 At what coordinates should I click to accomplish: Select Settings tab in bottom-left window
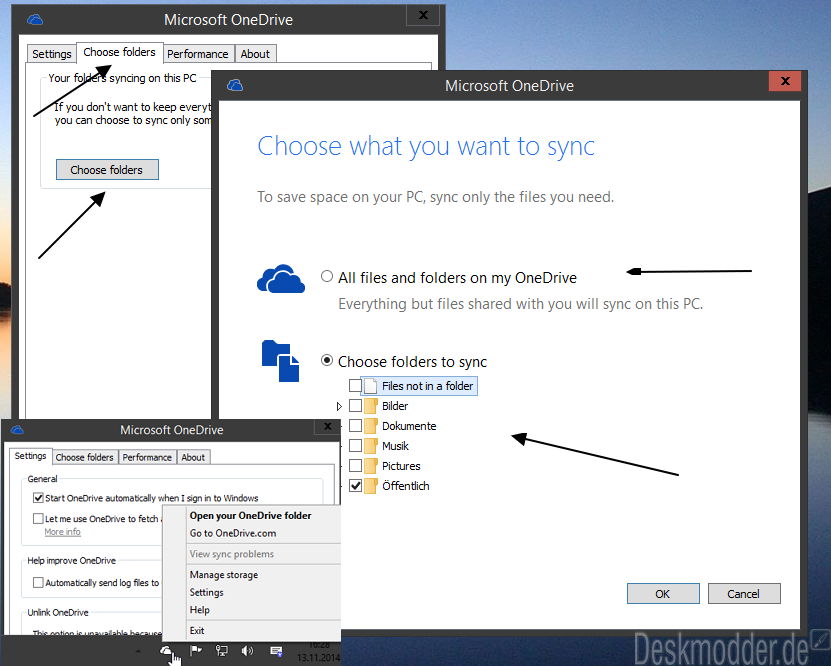(30, 456)
